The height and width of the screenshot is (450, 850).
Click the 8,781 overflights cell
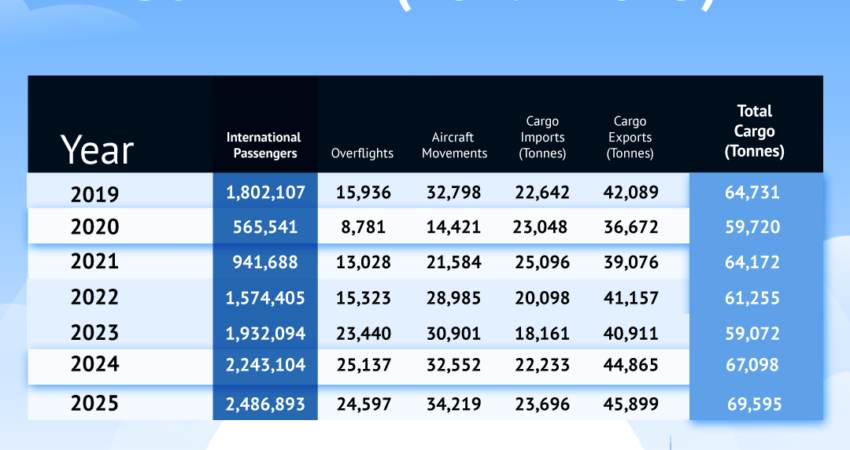point(362,227)
